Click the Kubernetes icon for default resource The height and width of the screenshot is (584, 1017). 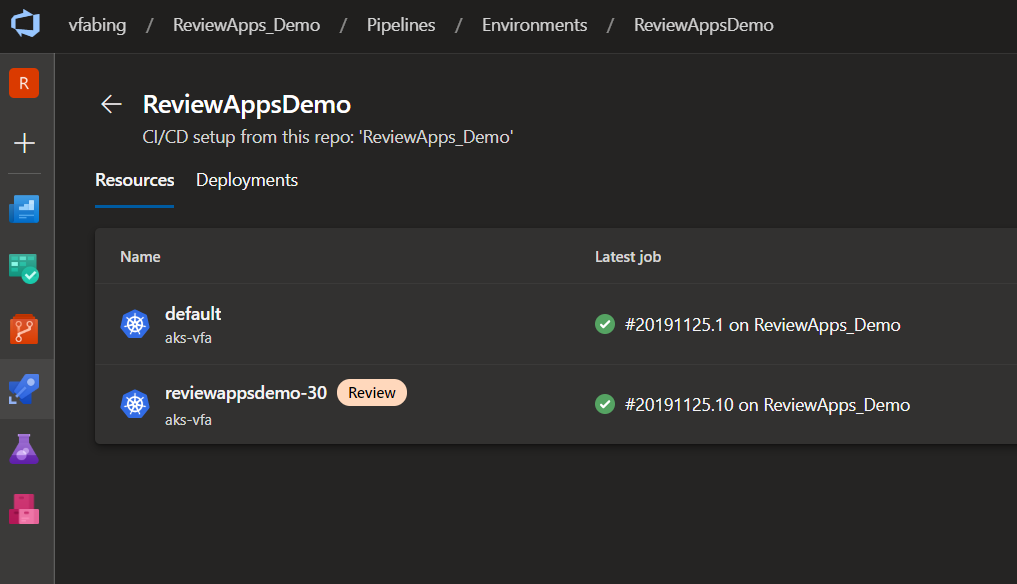[x=135, y=324]
